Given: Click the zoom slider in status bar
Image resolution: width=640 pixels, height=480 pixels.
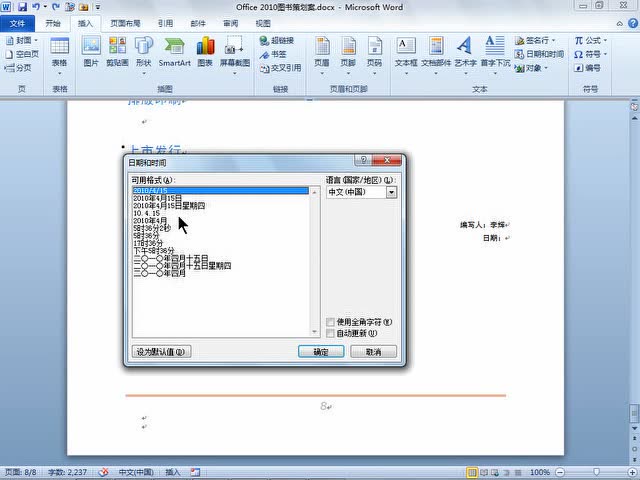Looking at the screenshot, I should pyautogui.click(x=596, y=472).
